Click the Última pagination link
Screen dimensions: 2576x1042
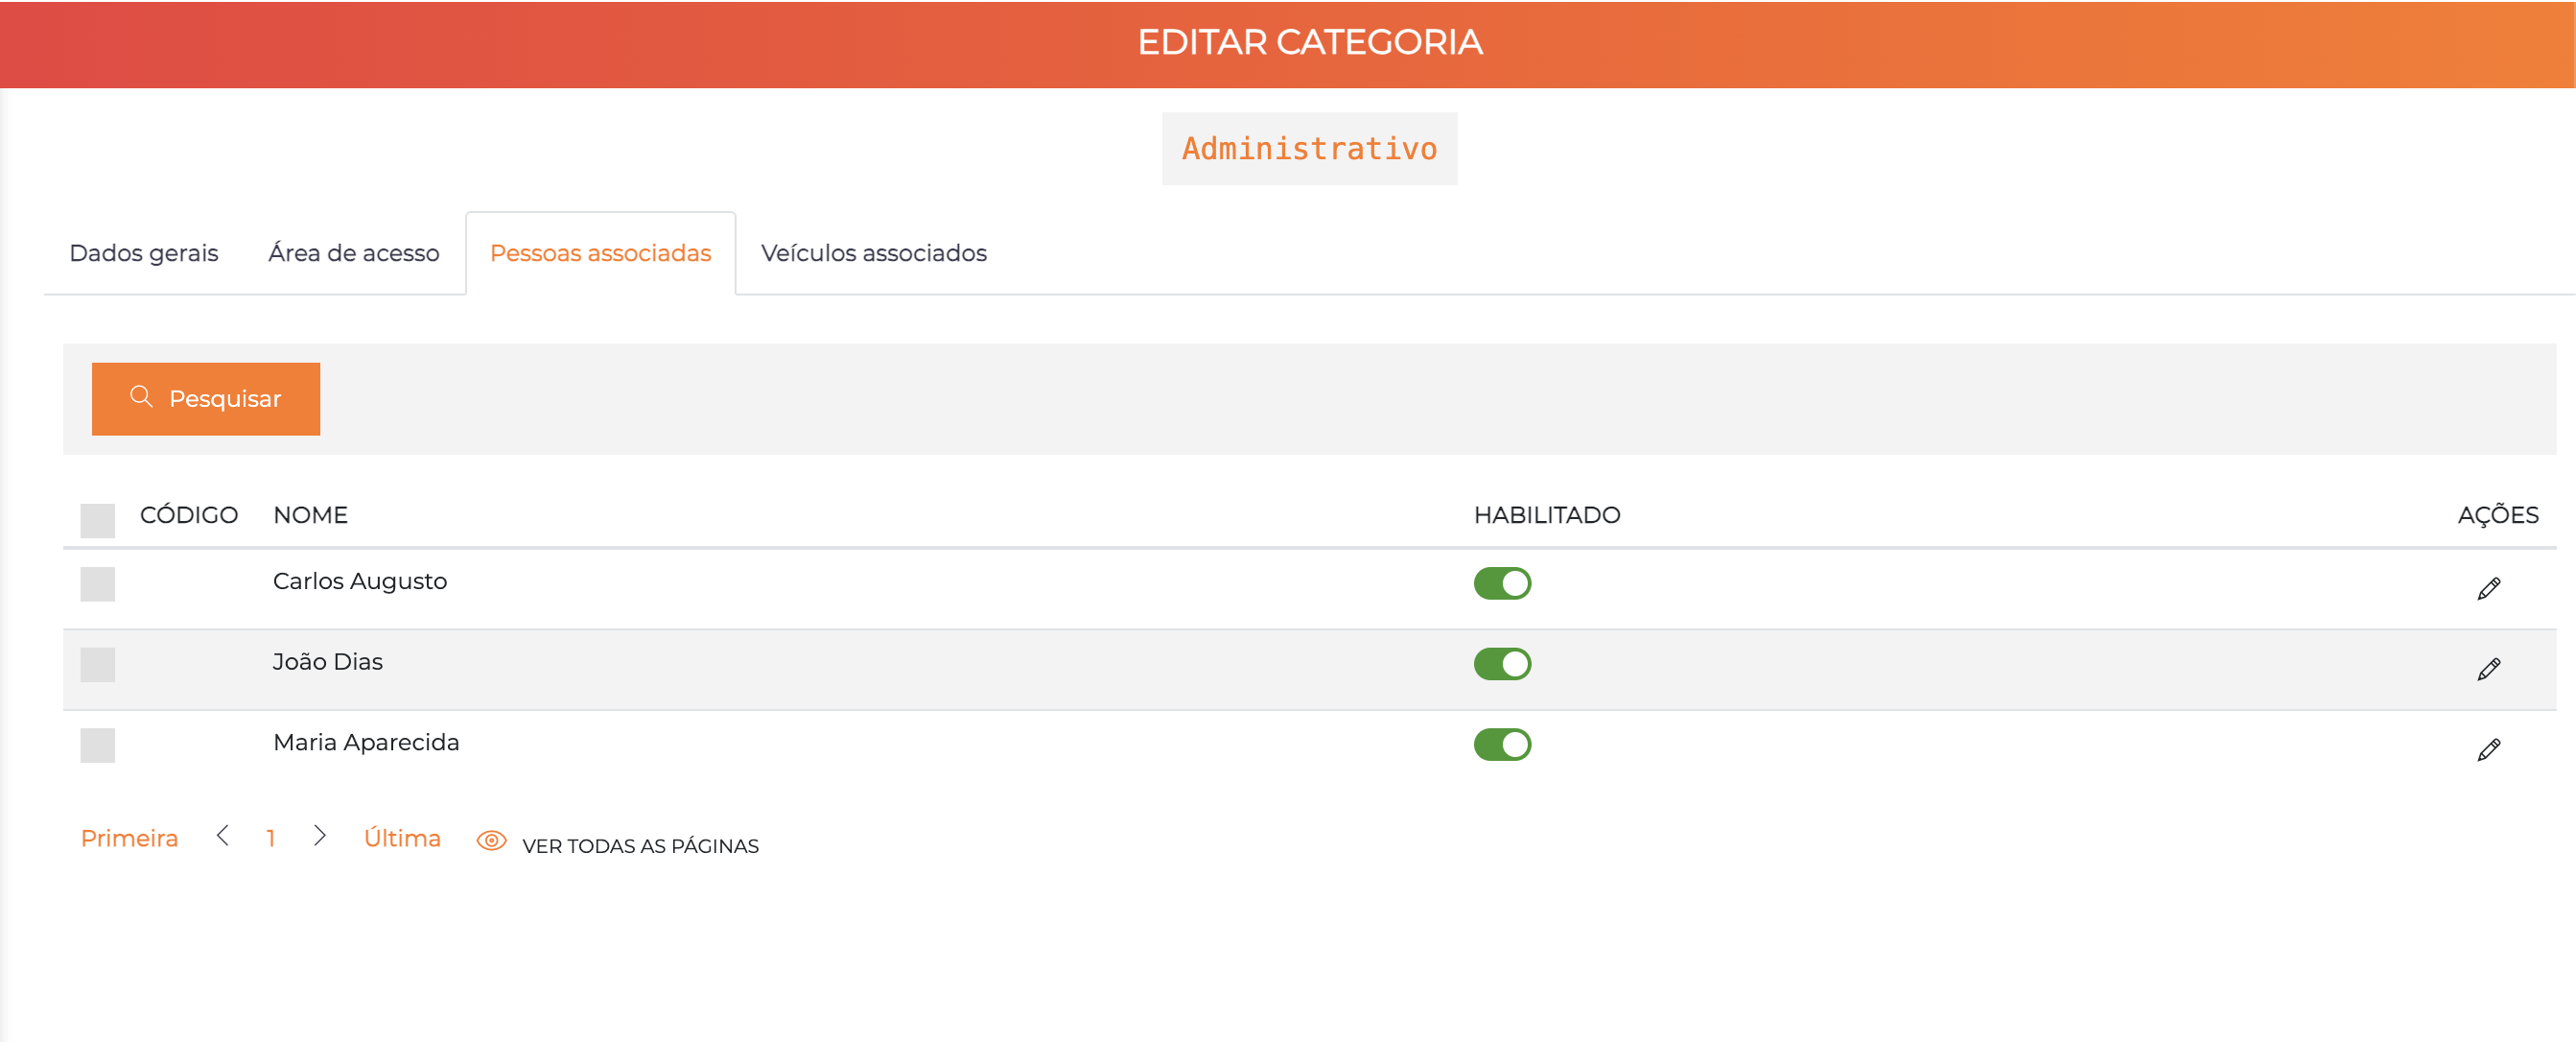(402, 837)
